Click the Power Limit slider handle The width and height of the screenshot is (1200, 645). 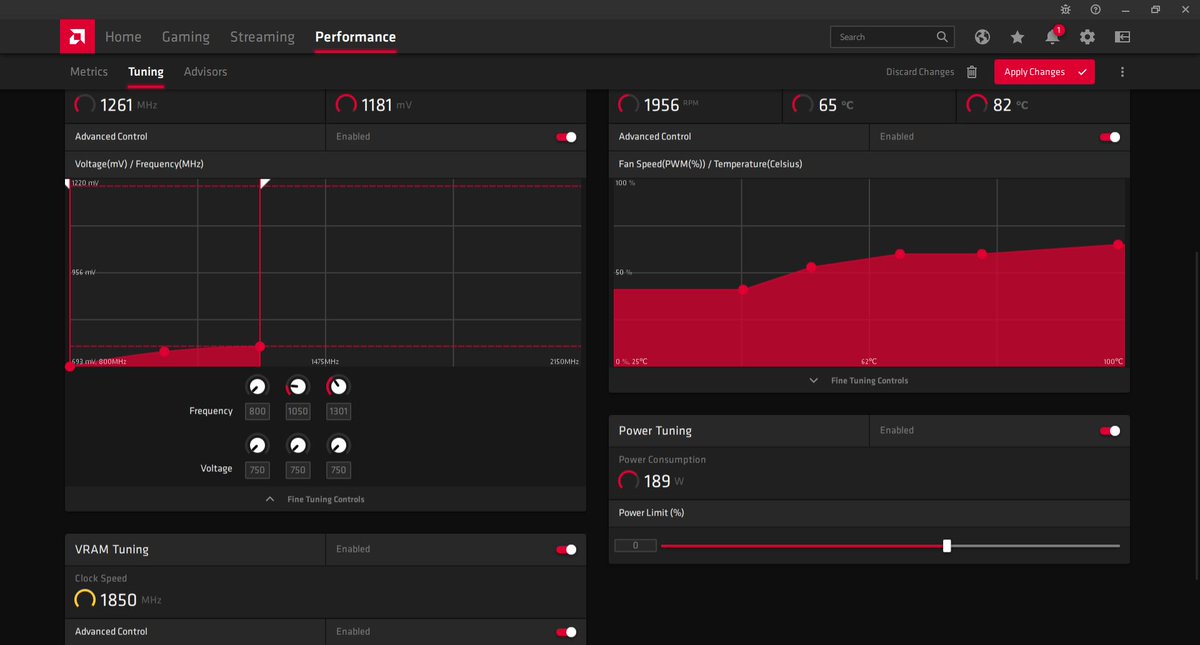[947, 546]
